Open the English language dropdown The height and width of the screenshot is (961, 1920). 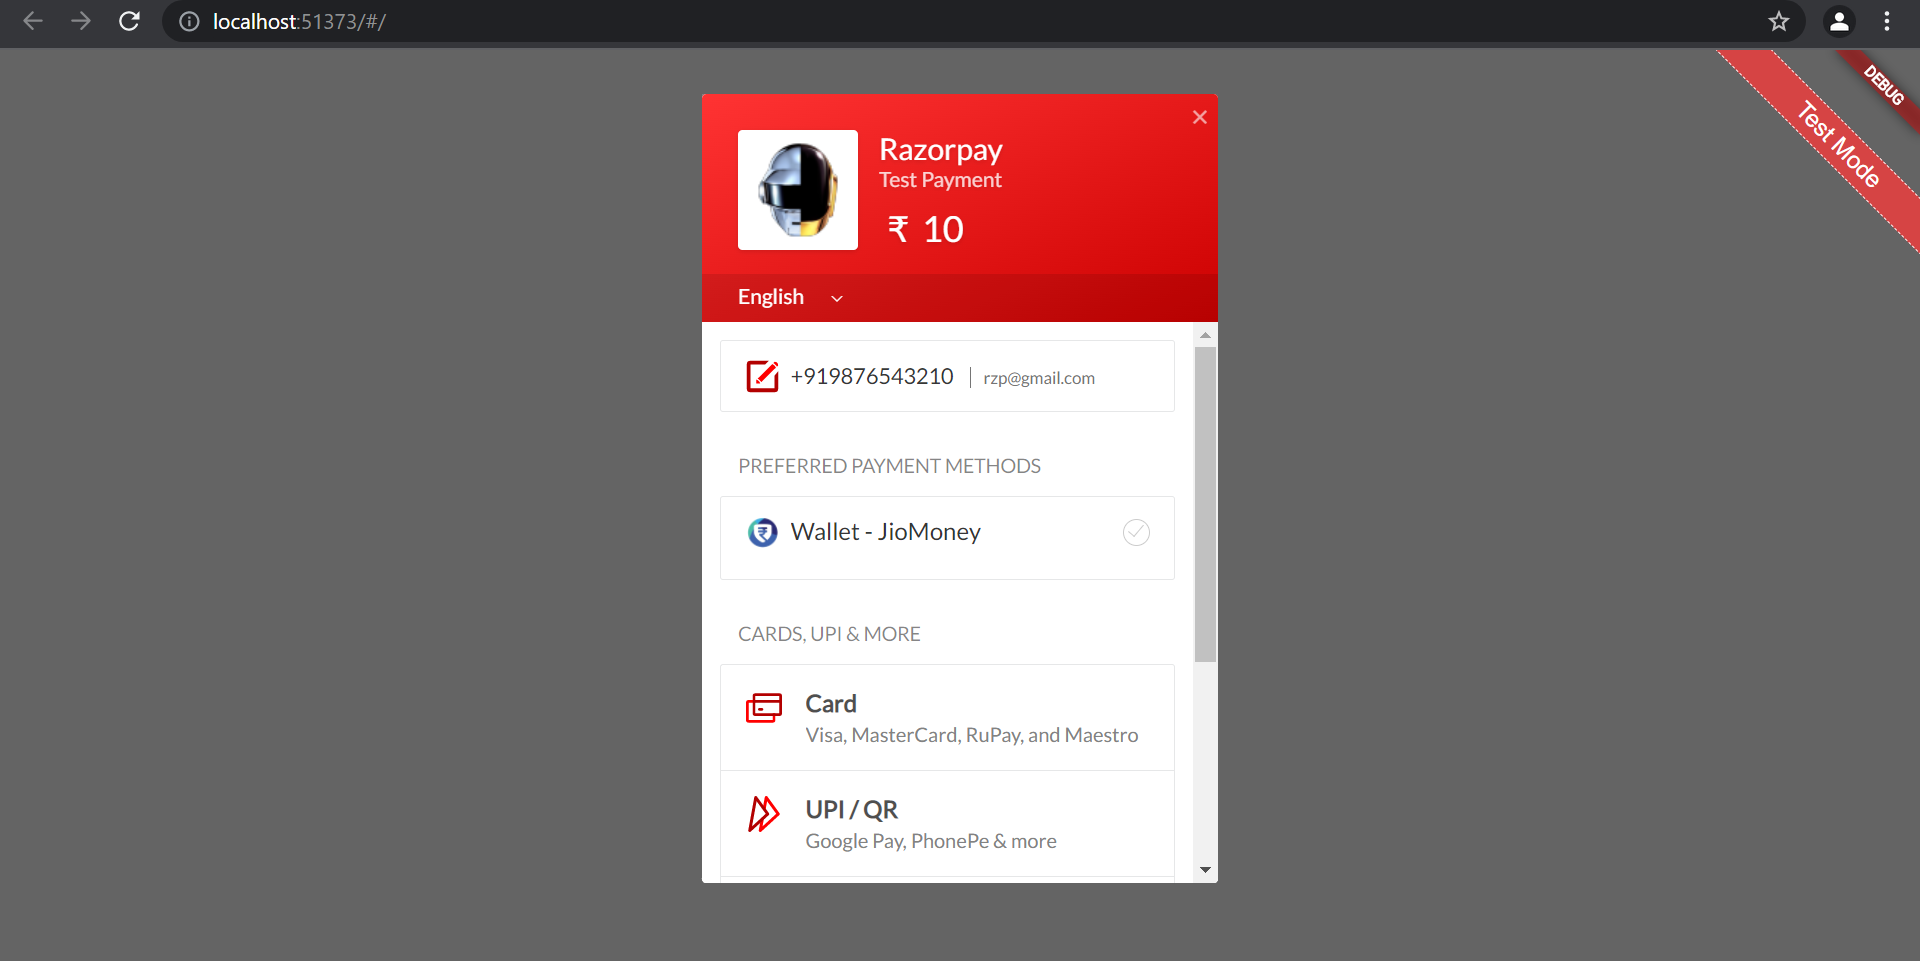790,297
